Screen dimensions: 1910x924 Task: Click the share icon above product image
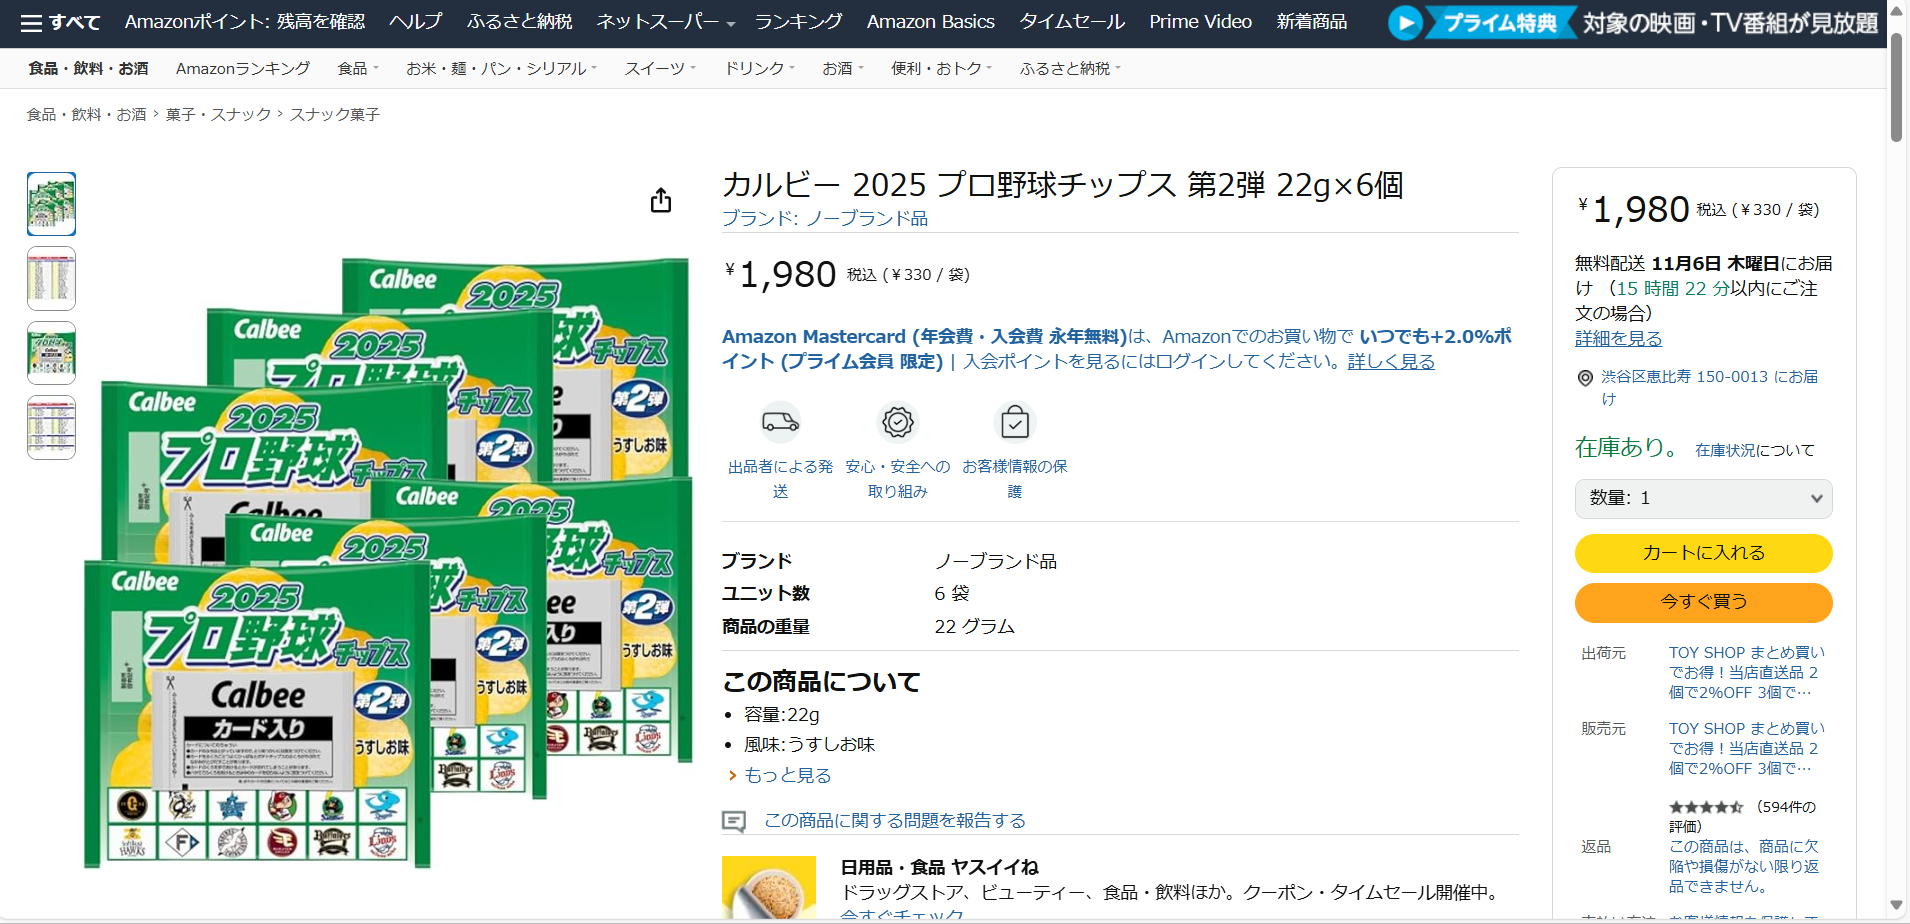tap(661, 201)
